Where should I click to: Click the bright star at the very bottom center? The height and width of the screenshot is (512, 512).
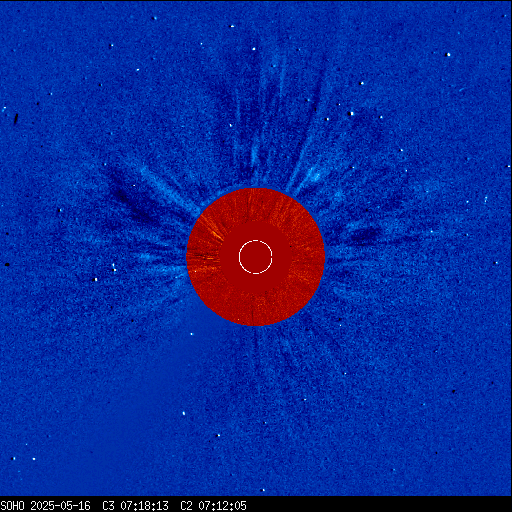[262, 490]
